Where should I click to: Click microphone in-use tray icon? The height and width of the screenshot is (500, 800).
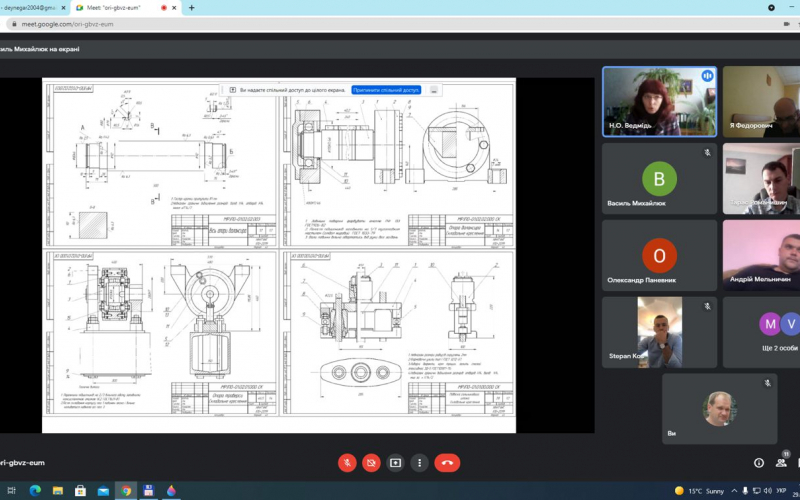click(746, 491)
